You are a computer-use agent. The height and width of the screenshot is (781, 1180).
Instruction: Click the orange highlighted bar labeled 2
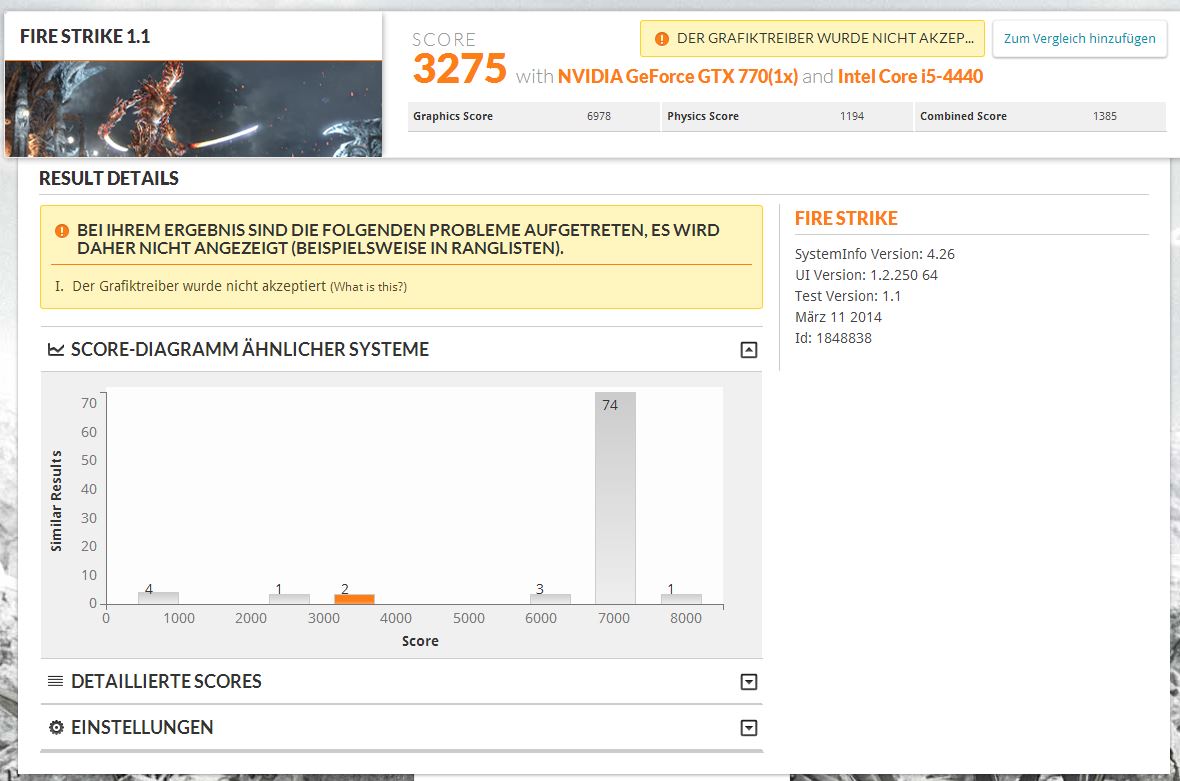[354, 599]
